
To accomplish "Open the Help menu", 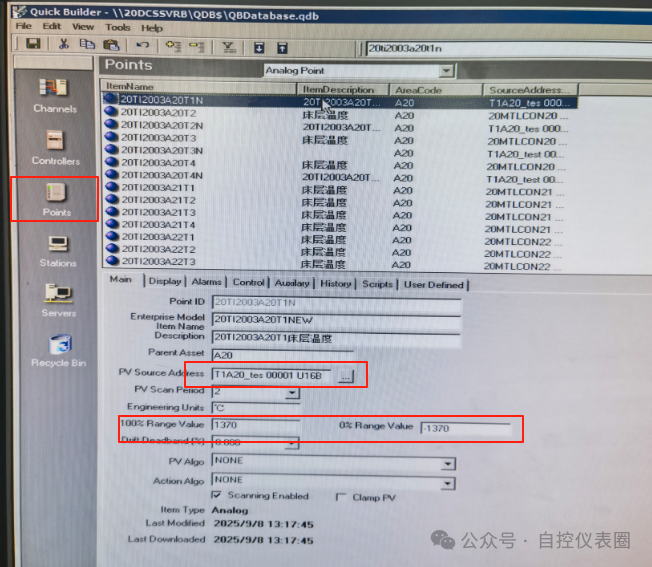I will [x=152, y=28].
